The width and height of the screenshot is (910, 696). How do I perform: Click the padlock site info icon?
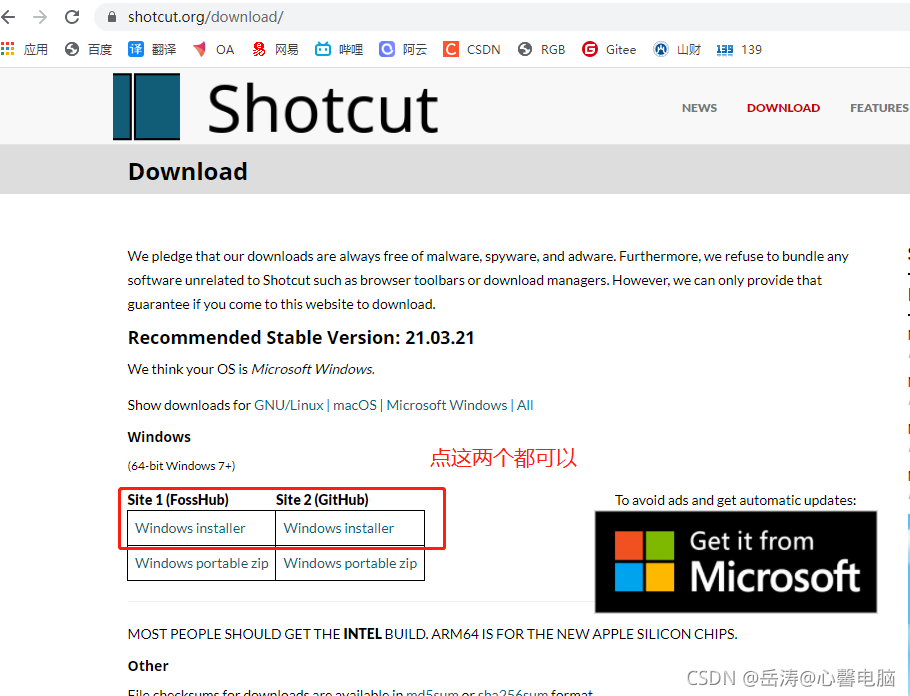[x=112, y=17]
